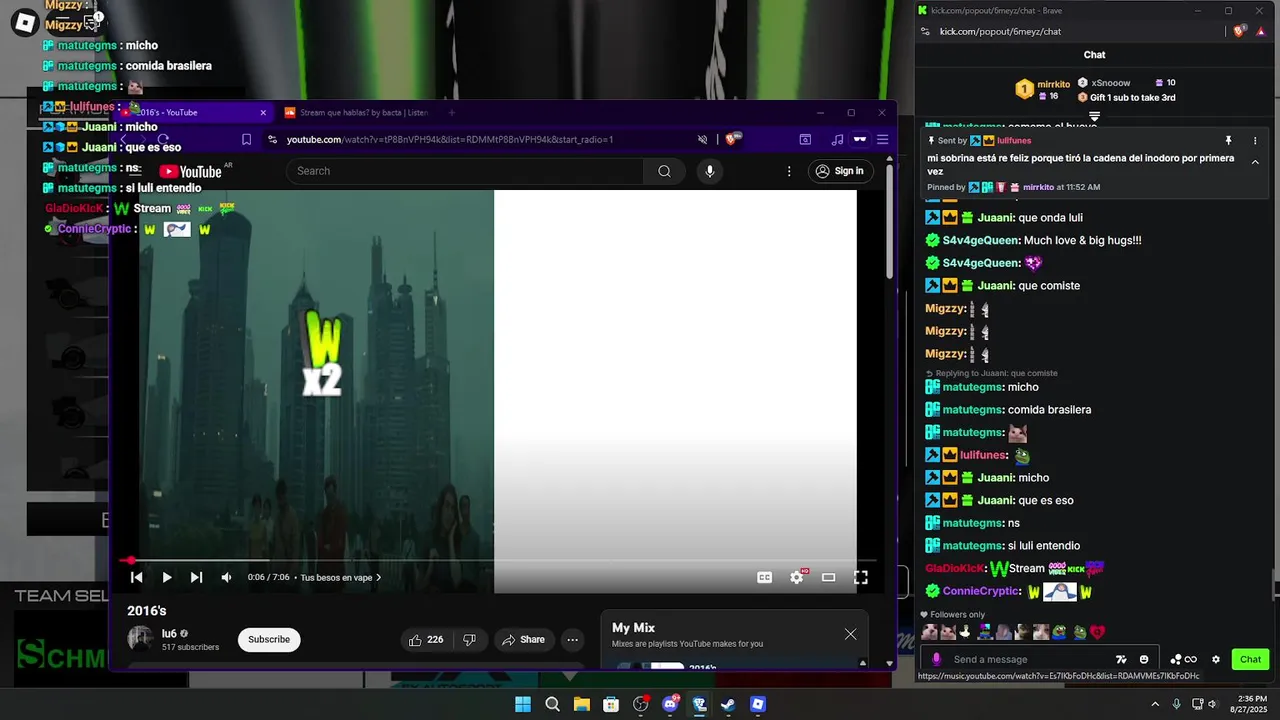The width and height of the screenshot is (1280, 720).
Task: Click the Kick chat 'Send a message' field
Action: tap(1030, 659)
